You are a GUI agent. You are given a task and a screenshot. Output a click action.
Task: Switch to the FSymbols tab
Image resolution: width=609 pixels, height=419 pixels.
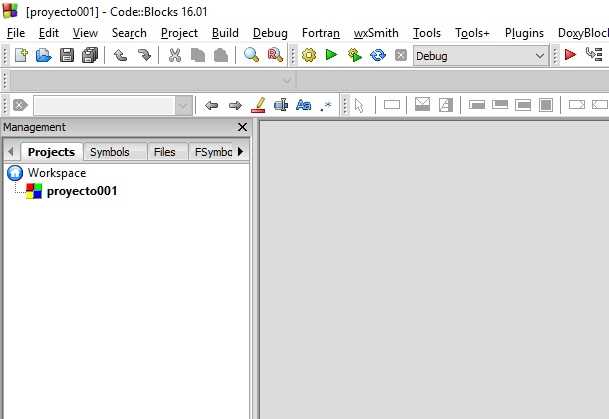pos(212,152)
